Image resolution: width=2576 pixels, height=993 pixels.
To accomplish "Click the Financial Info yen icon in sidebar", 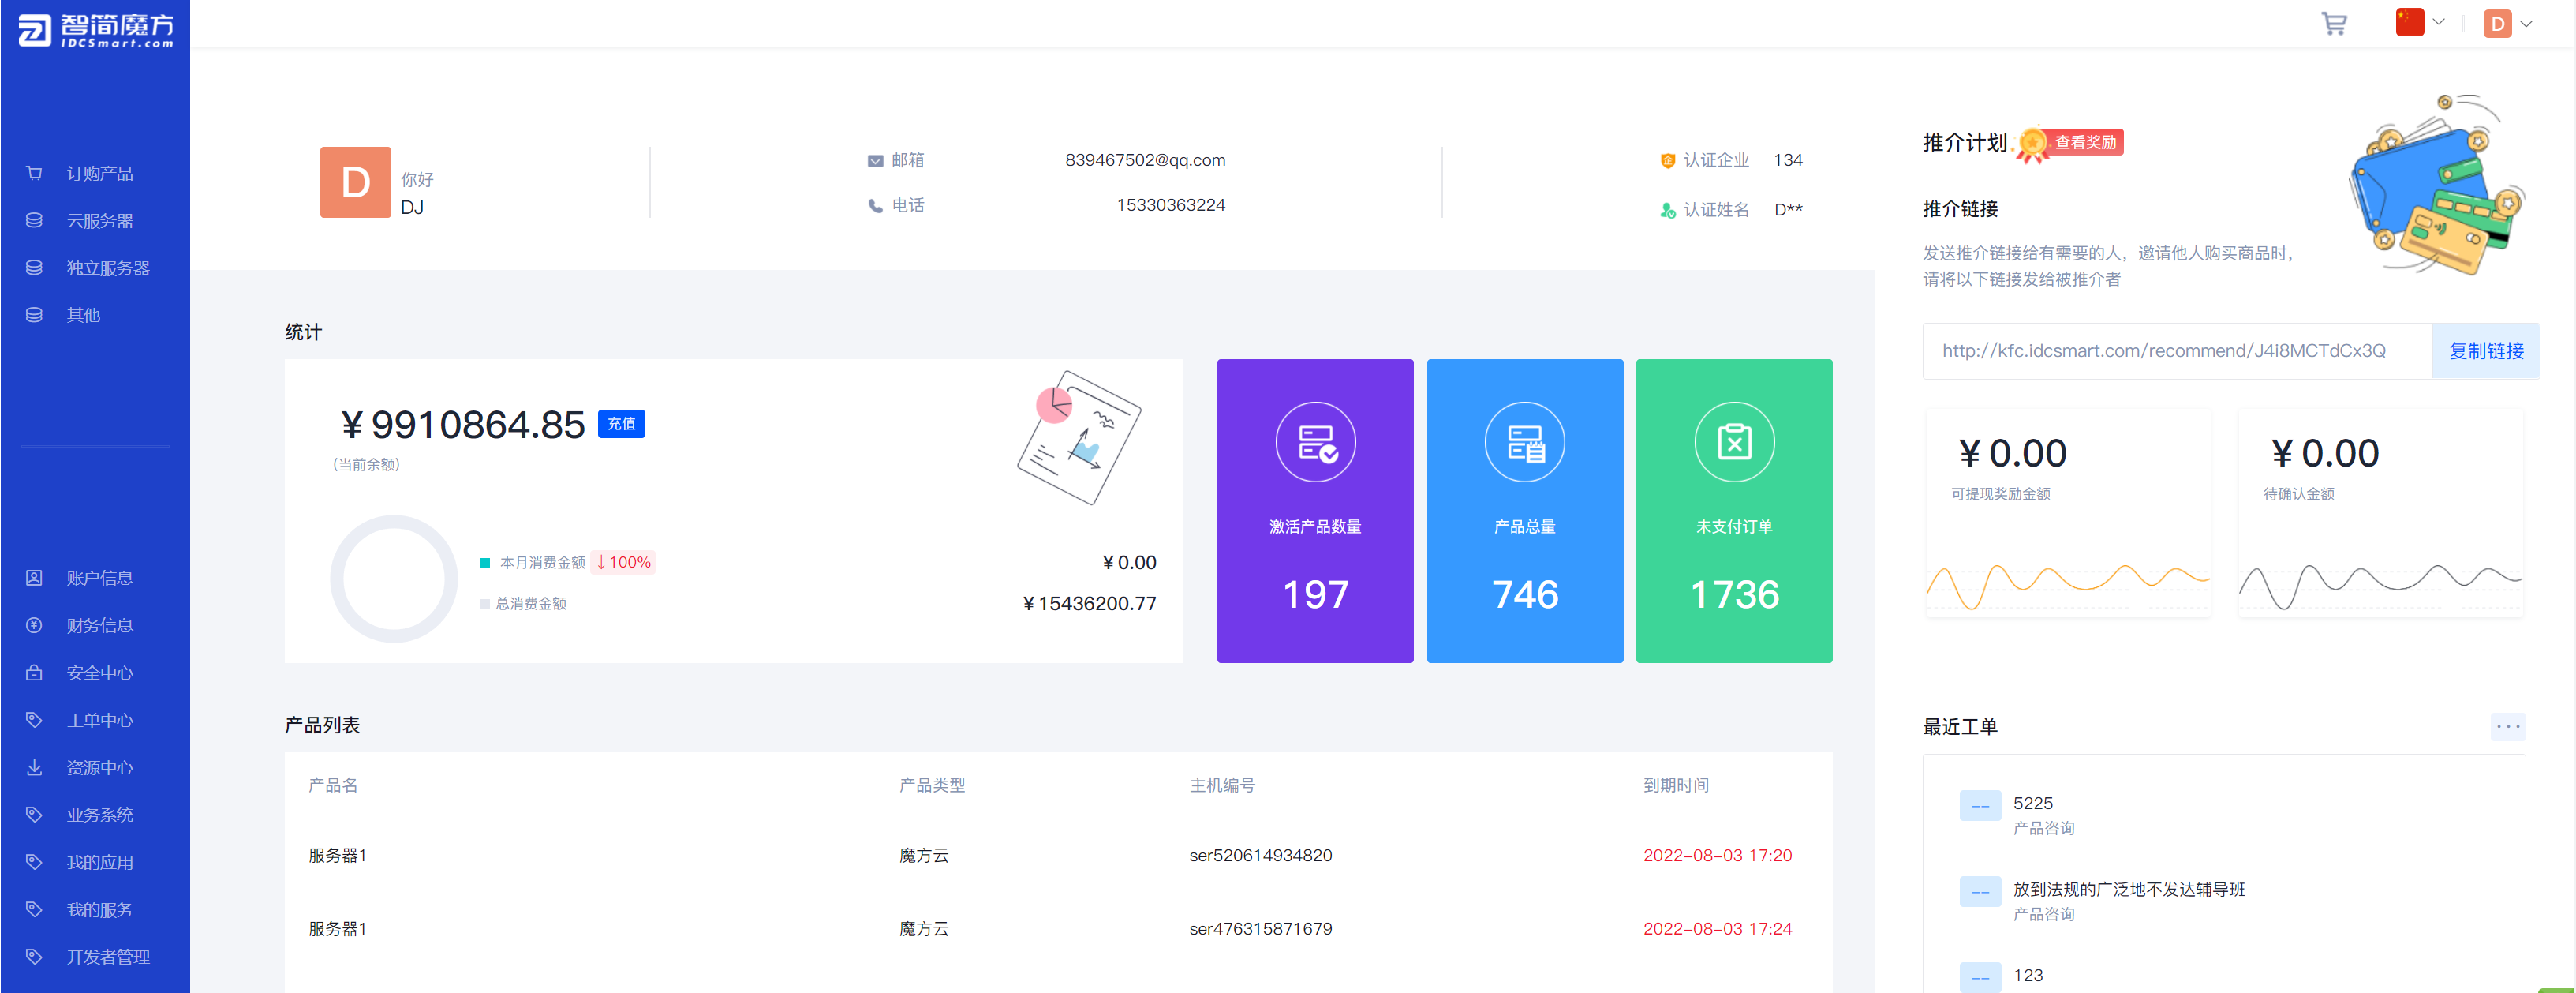I will pyautogui.click(x=34, y=625).
